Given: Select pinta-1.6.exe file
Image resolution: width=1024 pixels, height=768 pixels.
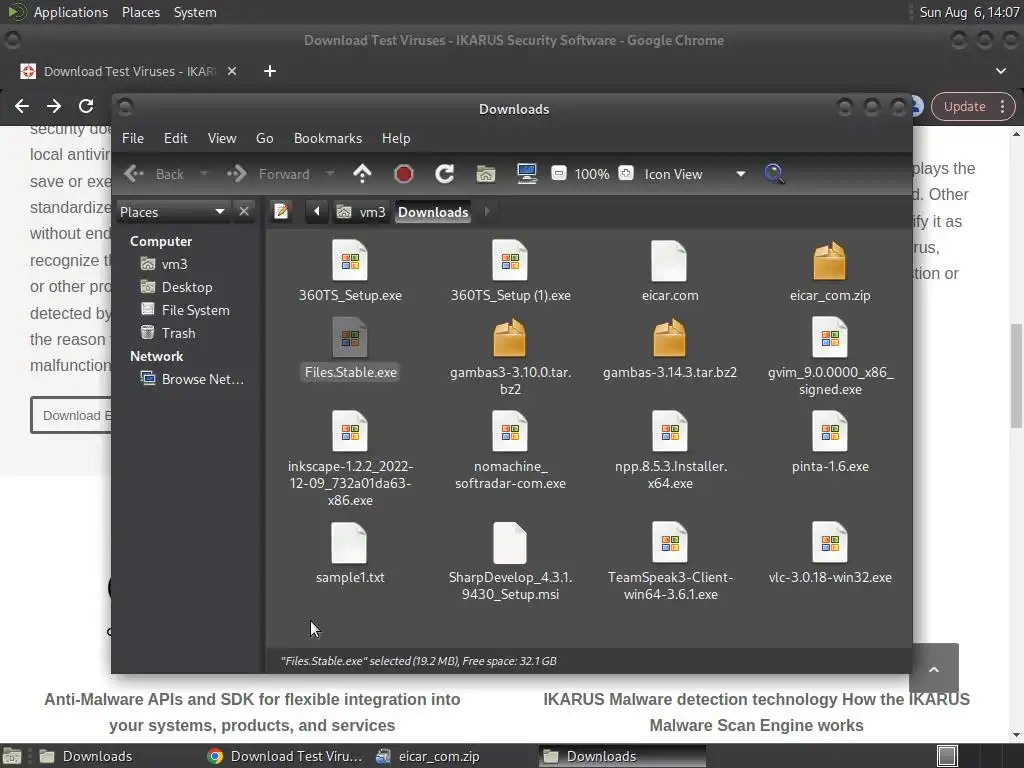Looking at the screenshot, I should (830, 442).
